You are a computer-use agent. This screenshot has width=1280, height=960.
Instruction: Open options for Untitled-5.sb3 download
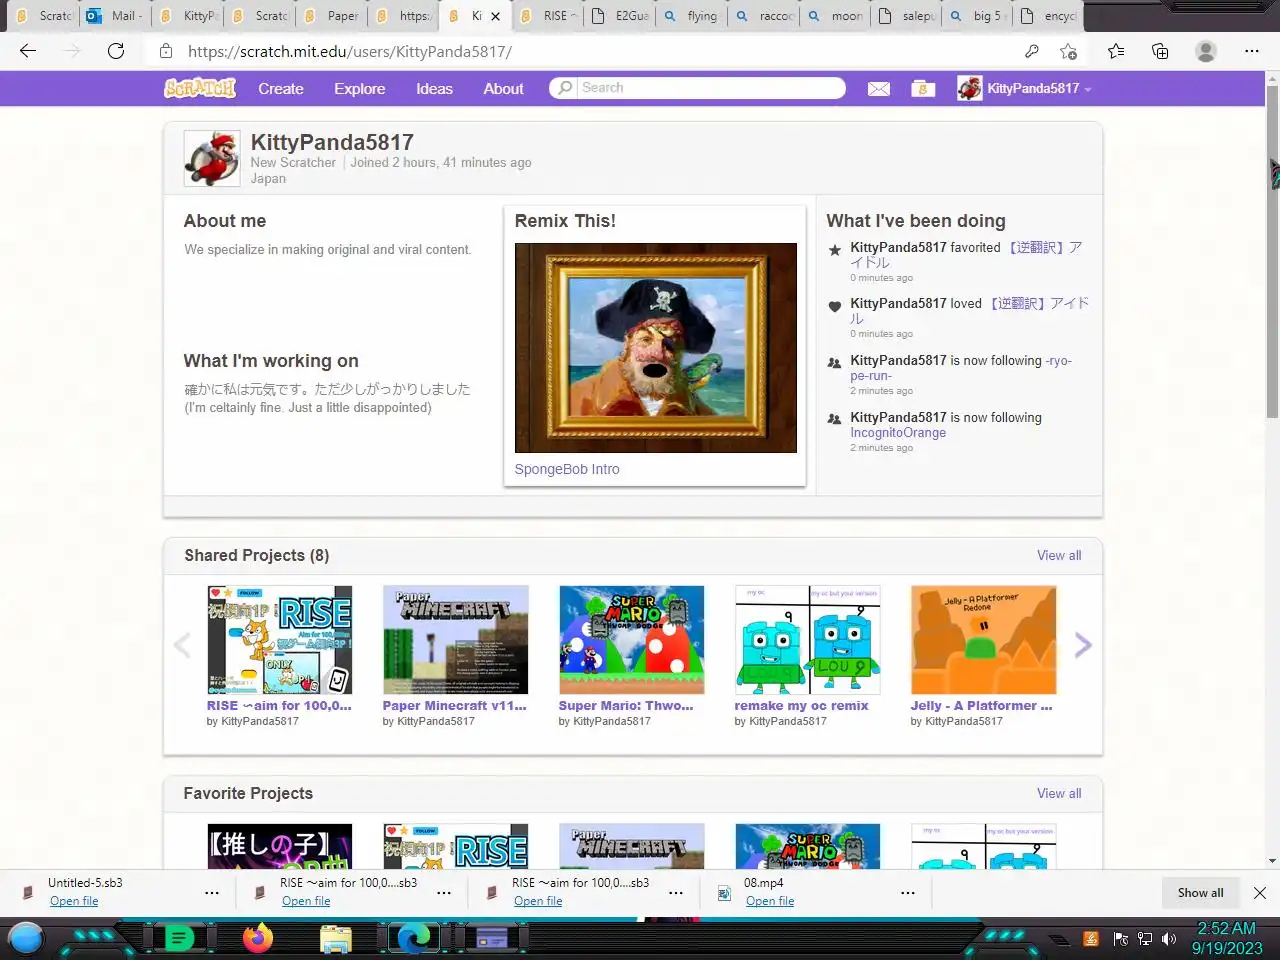coord(212,893)
